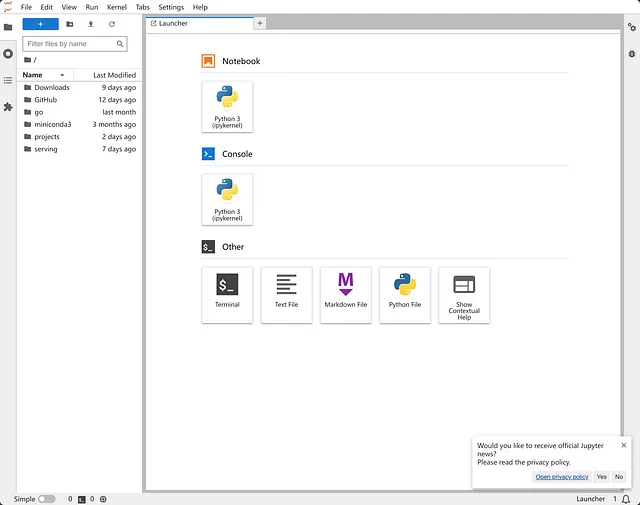Screen dimensions: 640x505
Task: Select the go folder
Action: [80, 112]
